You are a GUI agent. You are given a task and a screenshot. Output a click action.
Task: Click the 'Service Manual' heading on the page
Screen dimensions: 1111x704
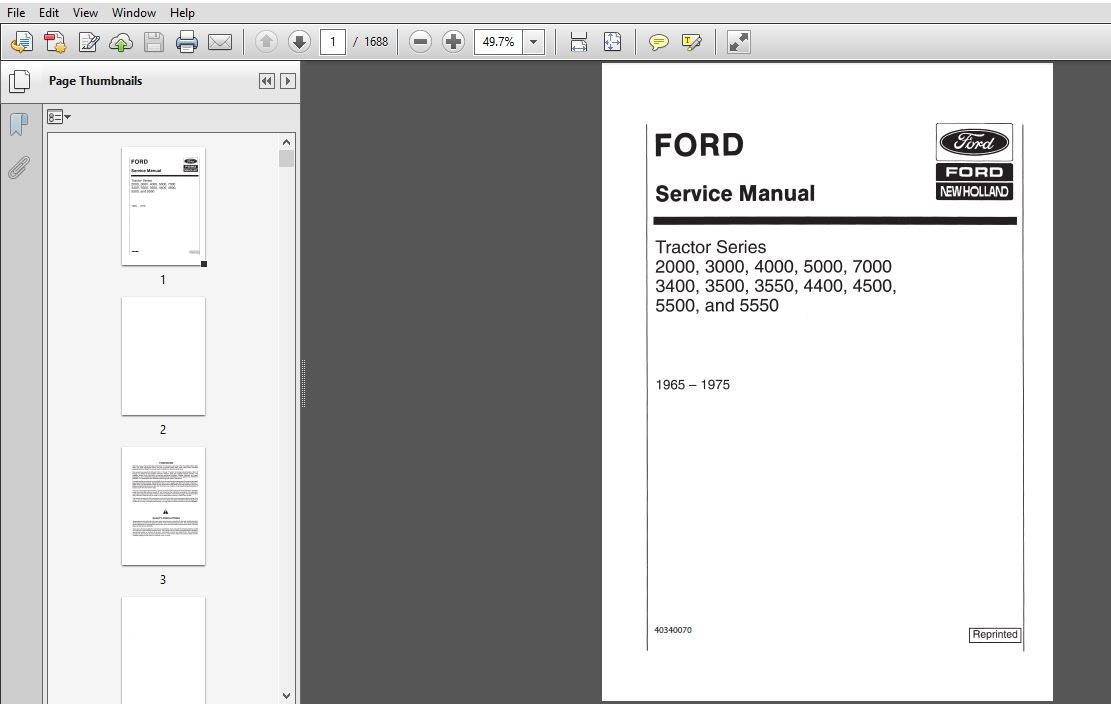[735, 193]
